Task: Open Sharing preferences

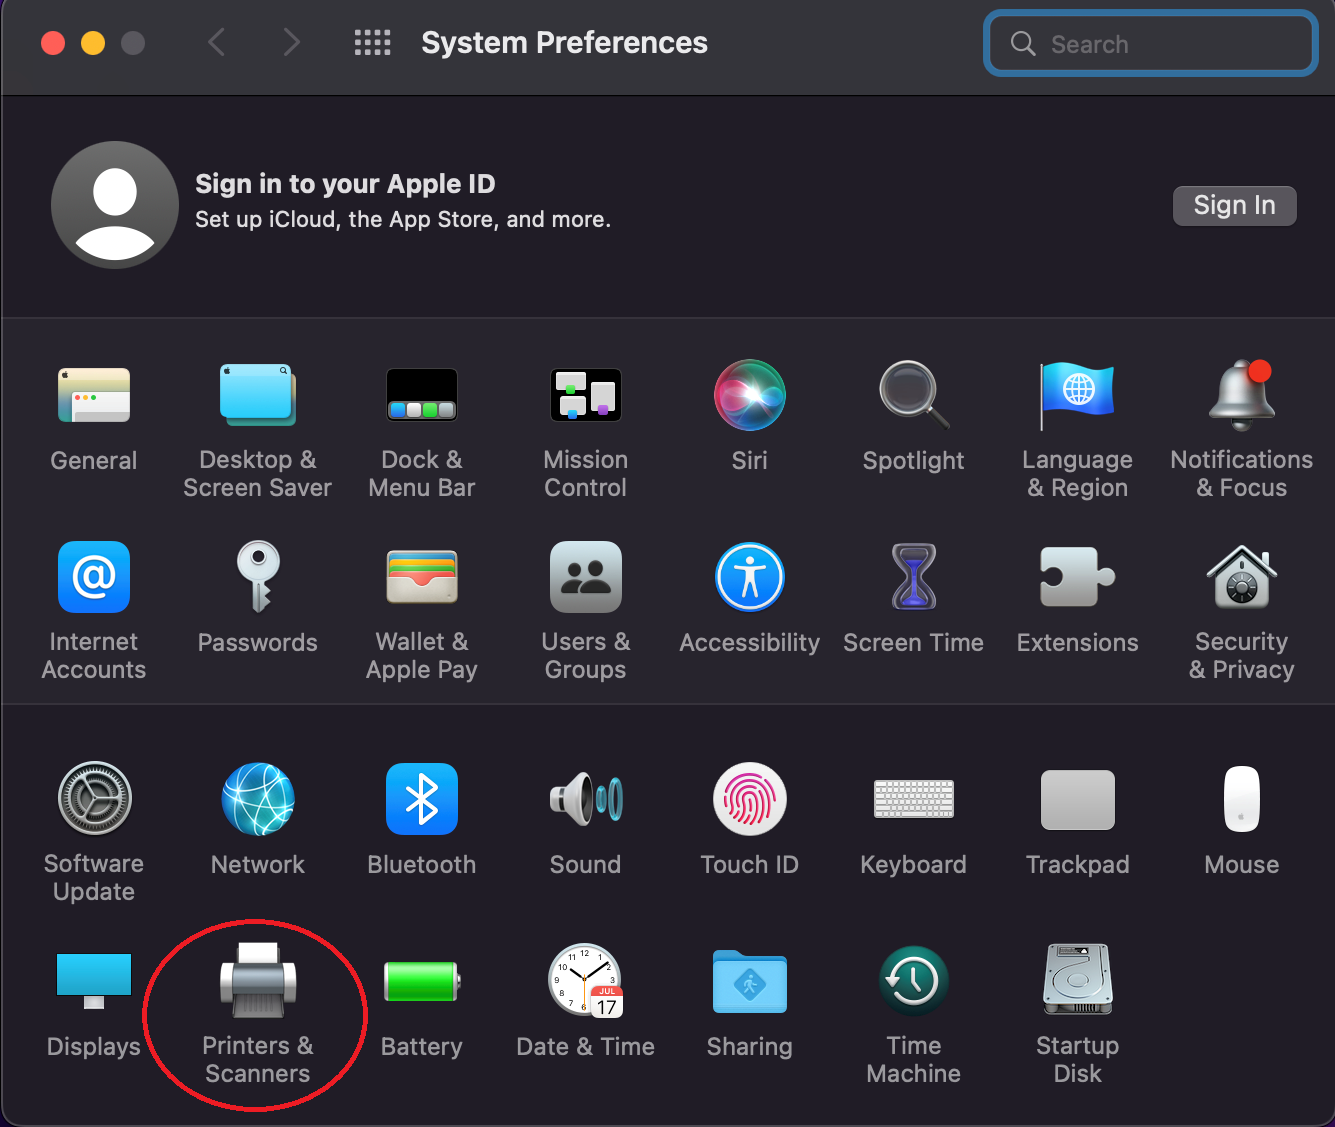Action: click(x=750, y=981)
